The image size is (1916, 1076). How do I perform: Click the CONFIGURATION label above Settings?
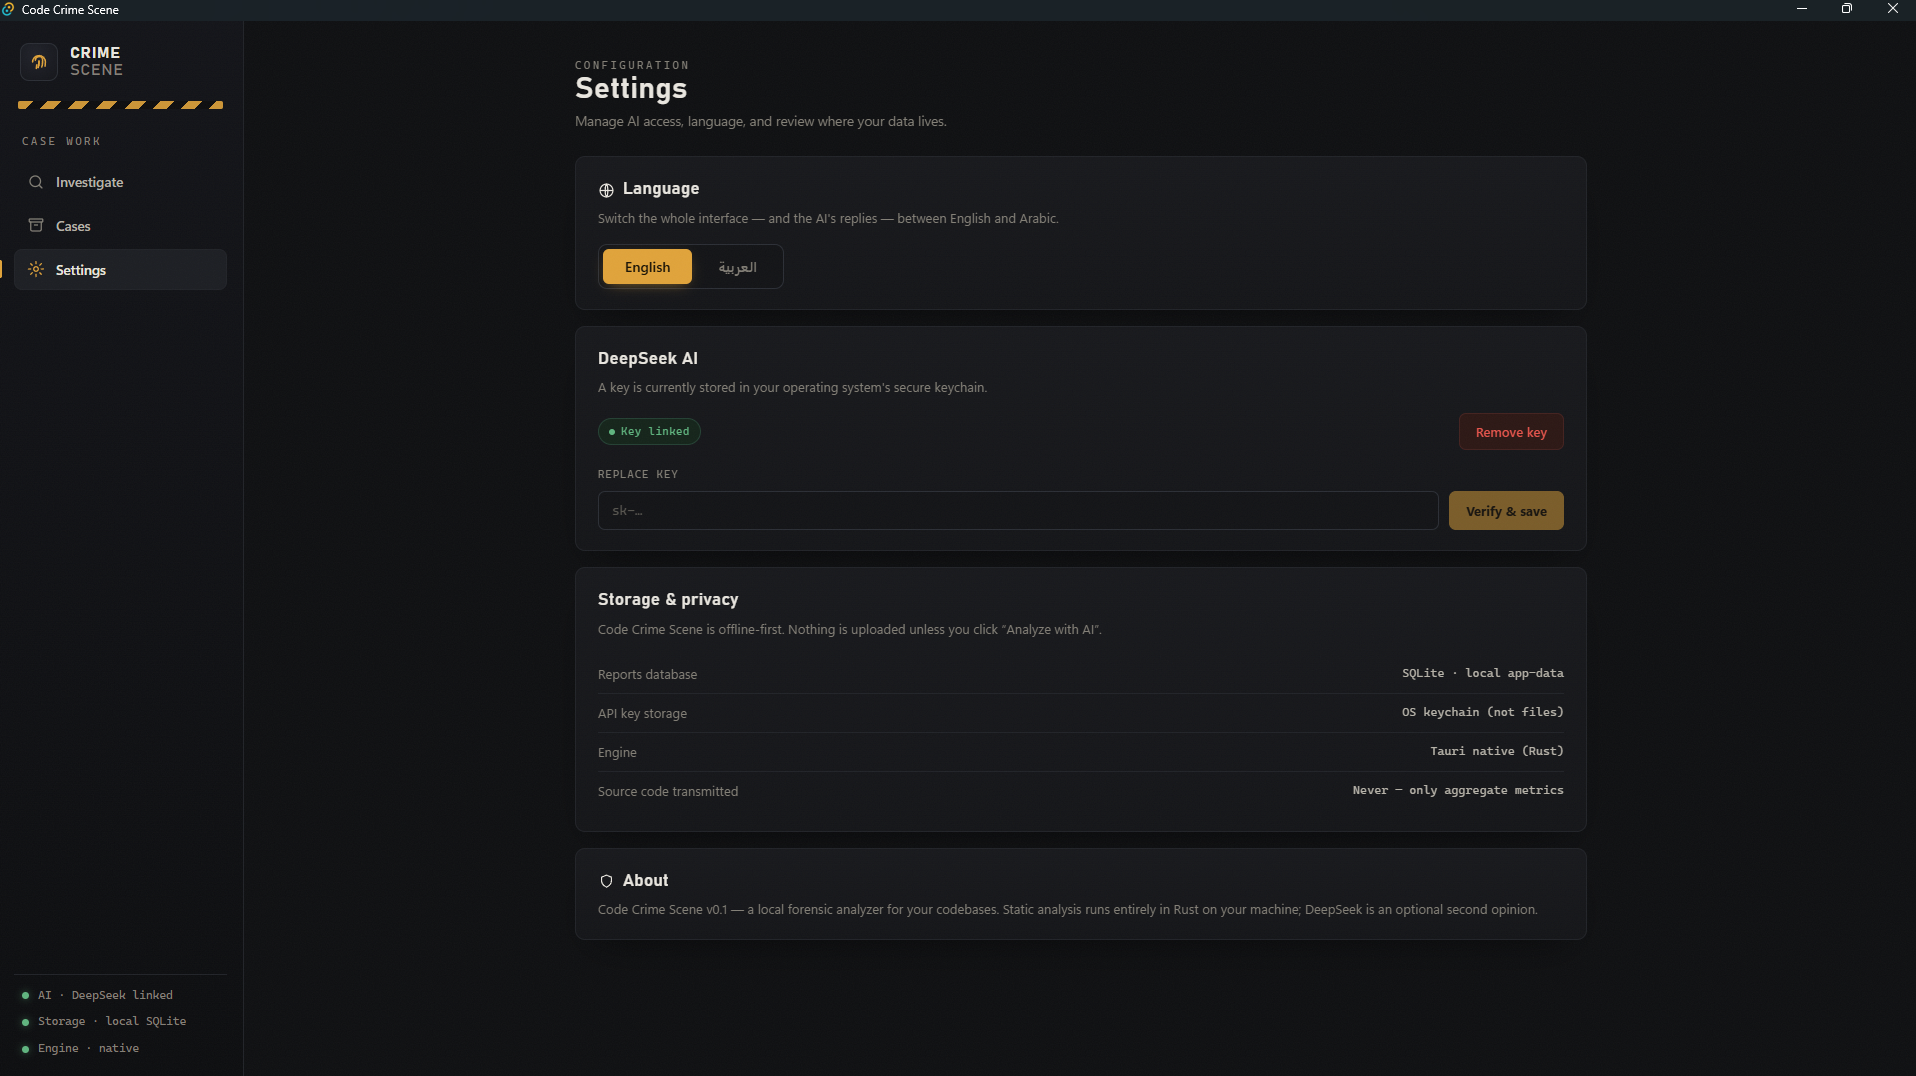(x=632, y=65)
